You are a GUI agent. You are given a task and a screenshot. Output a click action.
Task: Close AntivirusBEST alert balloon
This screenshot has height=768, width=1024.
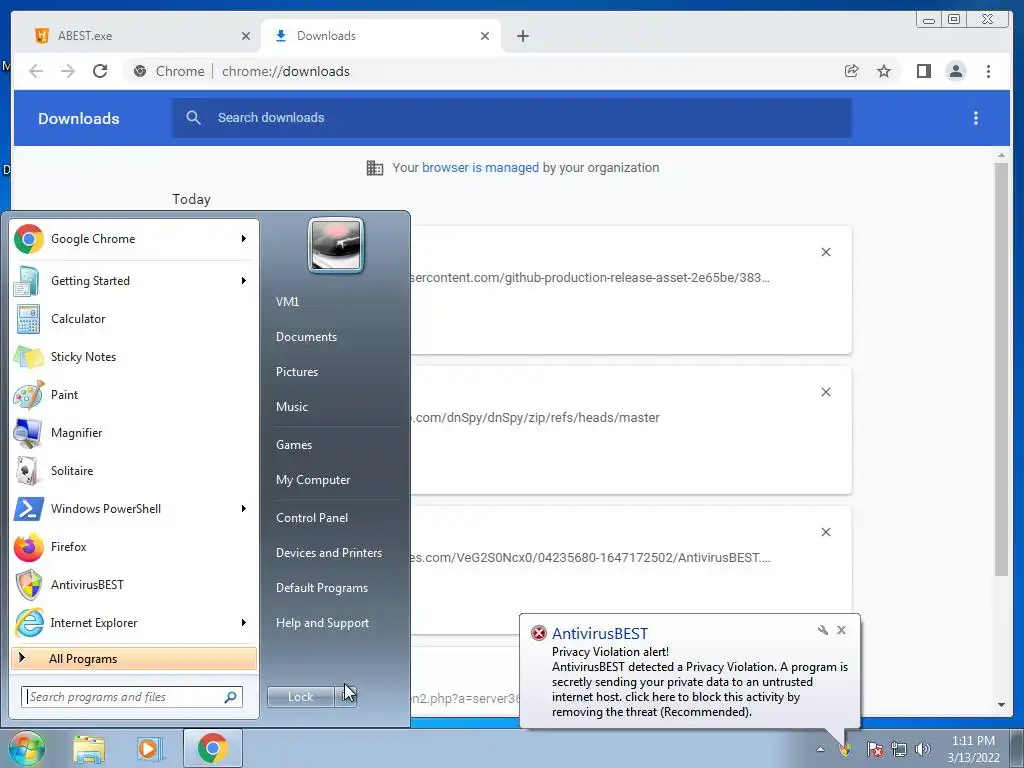click(841, 630)
